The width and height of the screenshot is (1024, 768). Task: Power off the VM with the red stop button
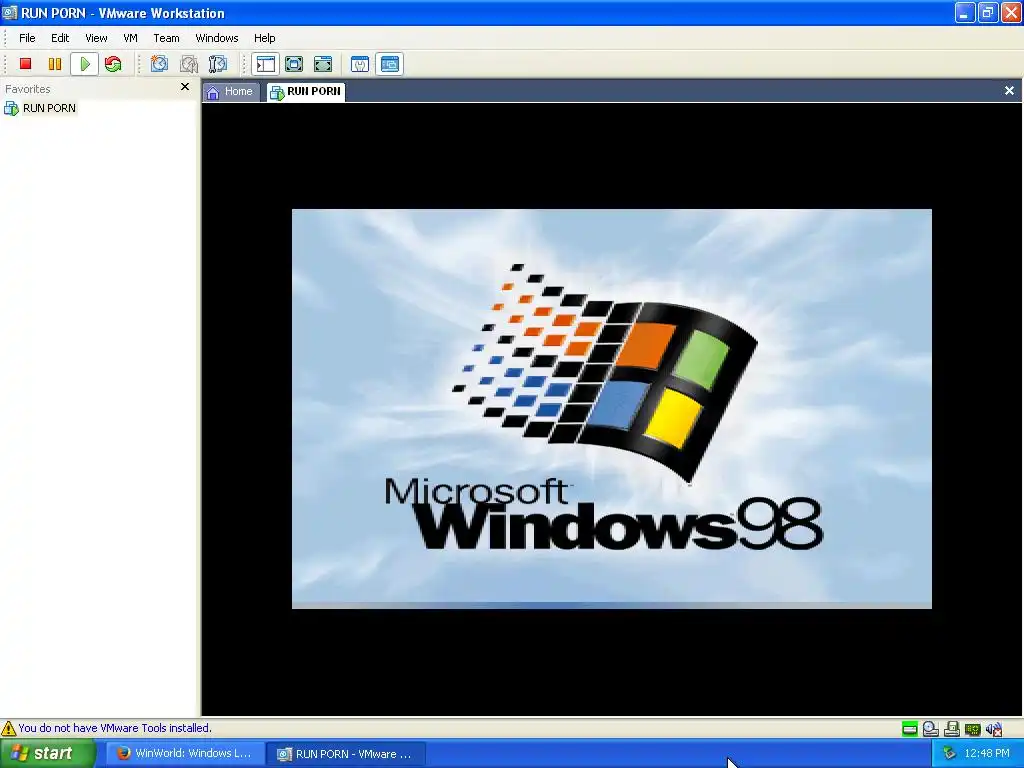point(25,64)
